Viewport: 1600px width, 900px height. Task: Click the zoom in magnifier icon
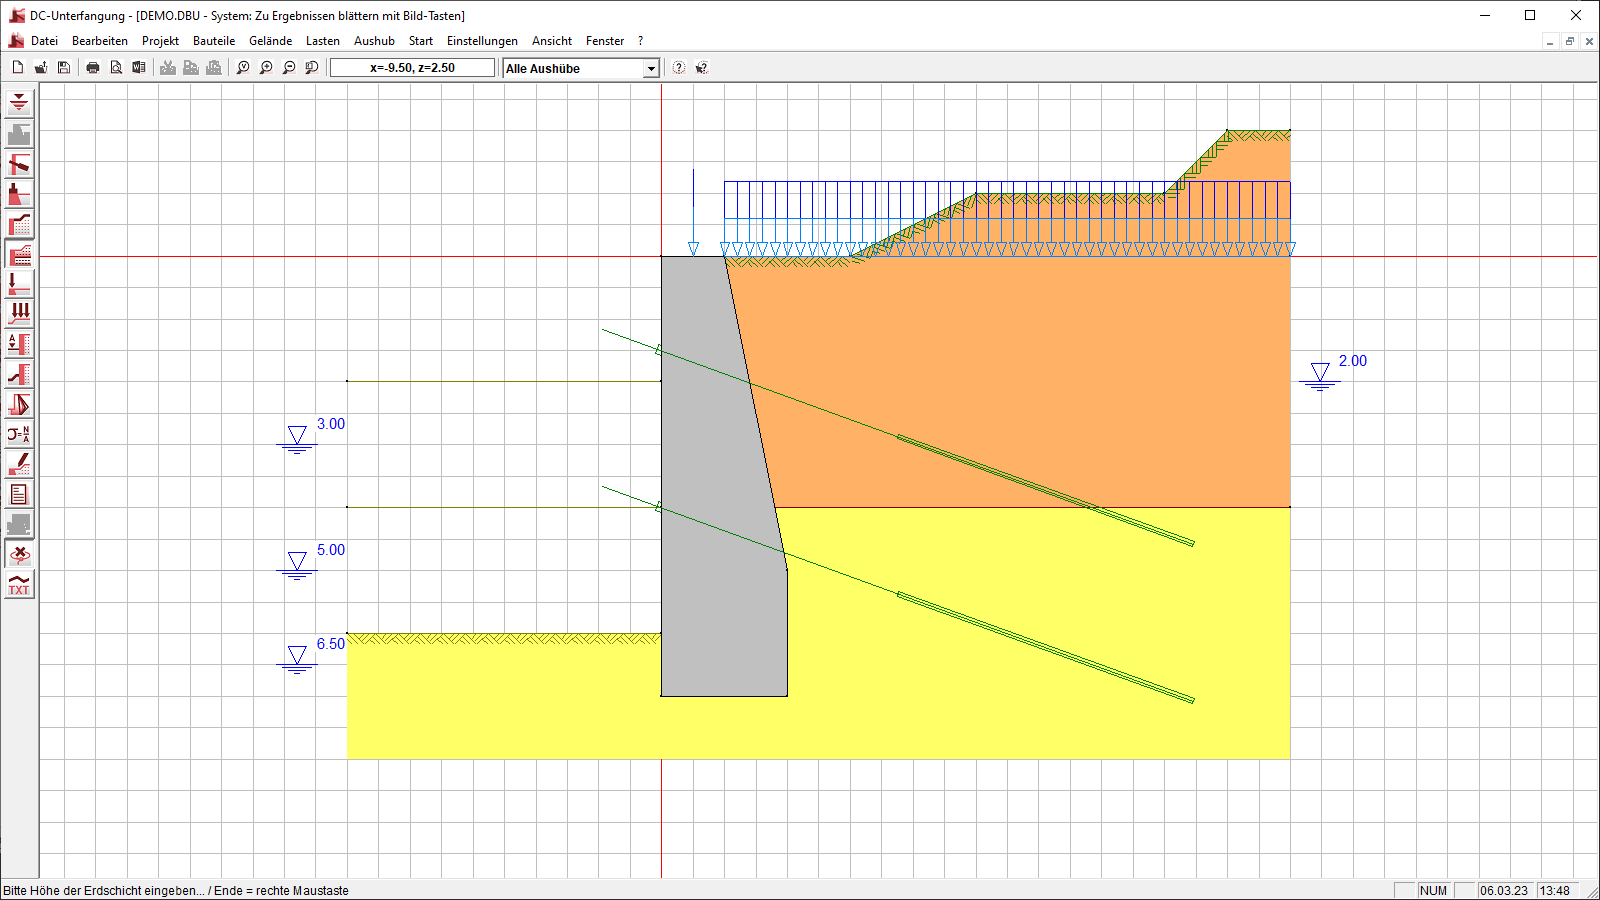(266, 68)
